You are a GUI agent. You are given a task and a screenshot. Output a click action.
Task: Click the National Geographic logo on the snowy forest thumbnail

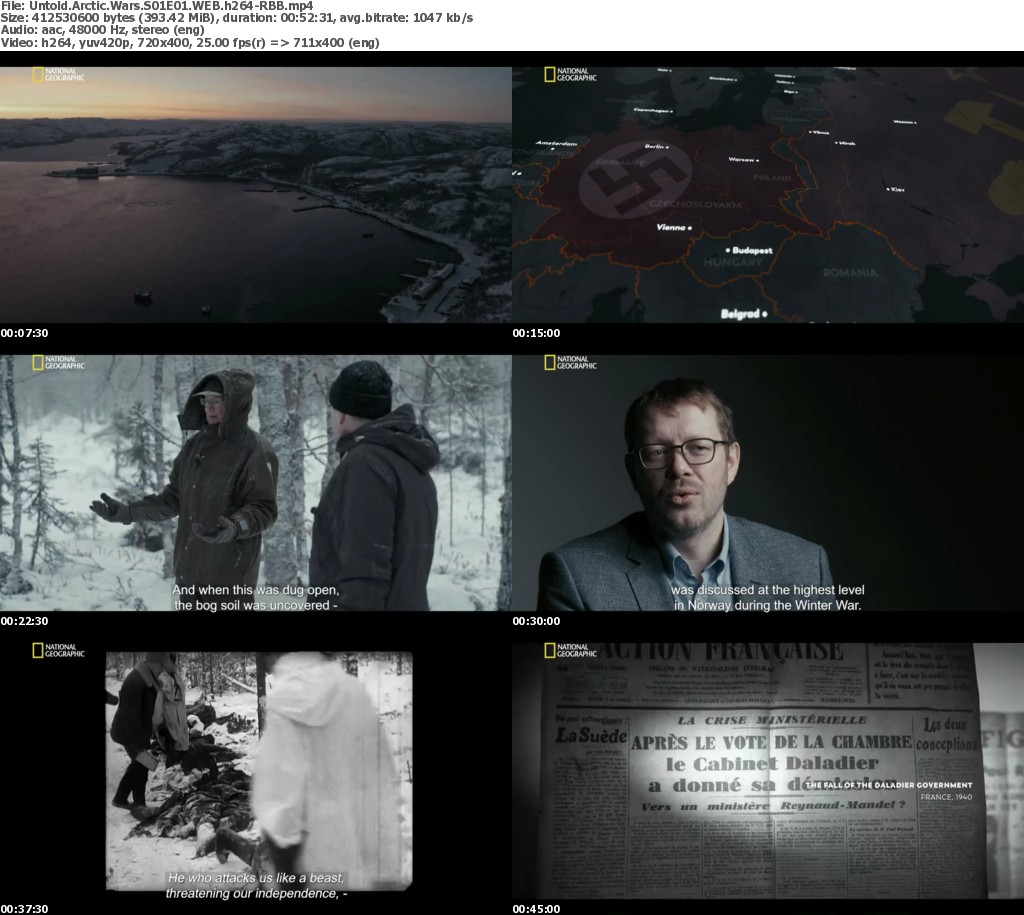[x=58, y=363]
